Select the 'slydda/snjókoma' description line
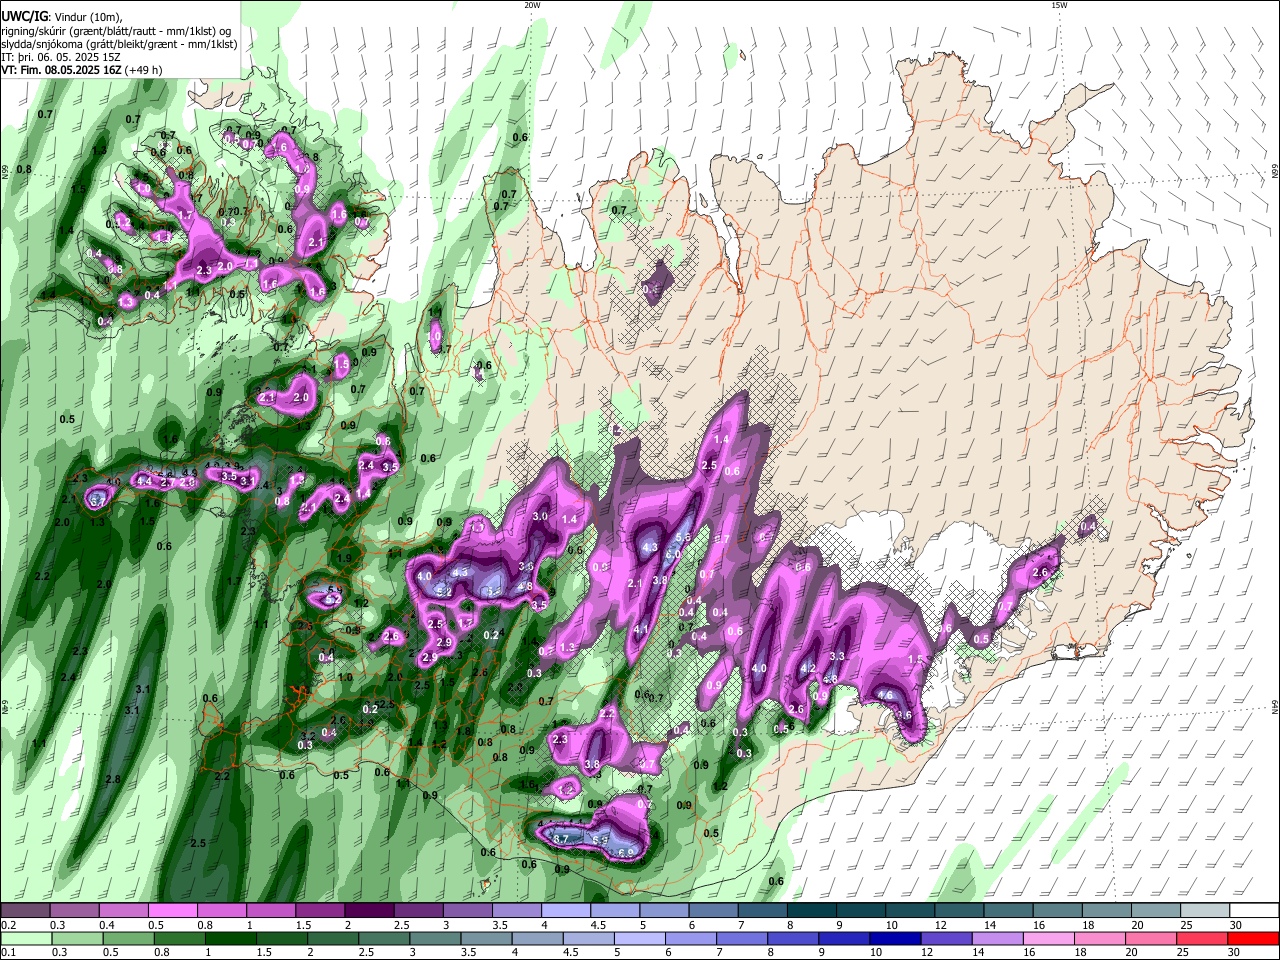The width and height of the screenshot is (1280, 960). 119,44
